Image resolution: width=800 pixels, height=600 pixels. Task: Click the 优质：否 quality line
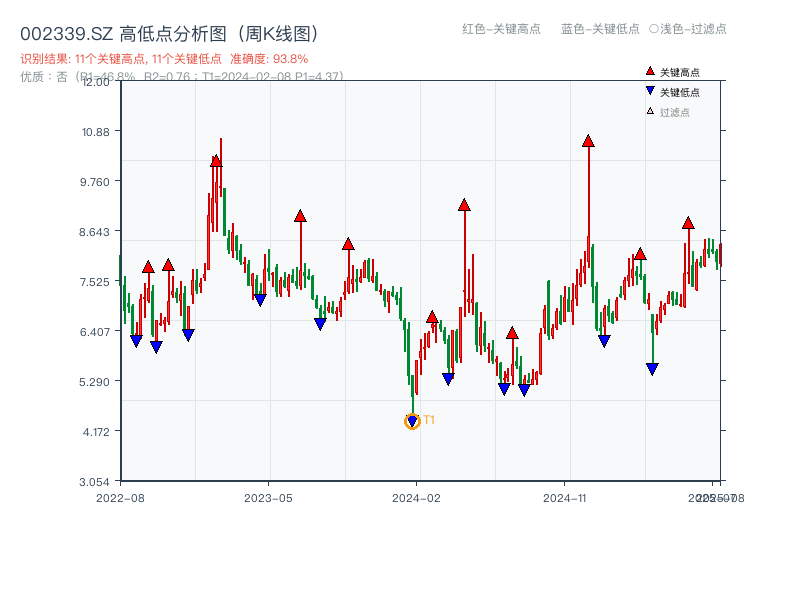pyautogui.click(x=182, y=77)
